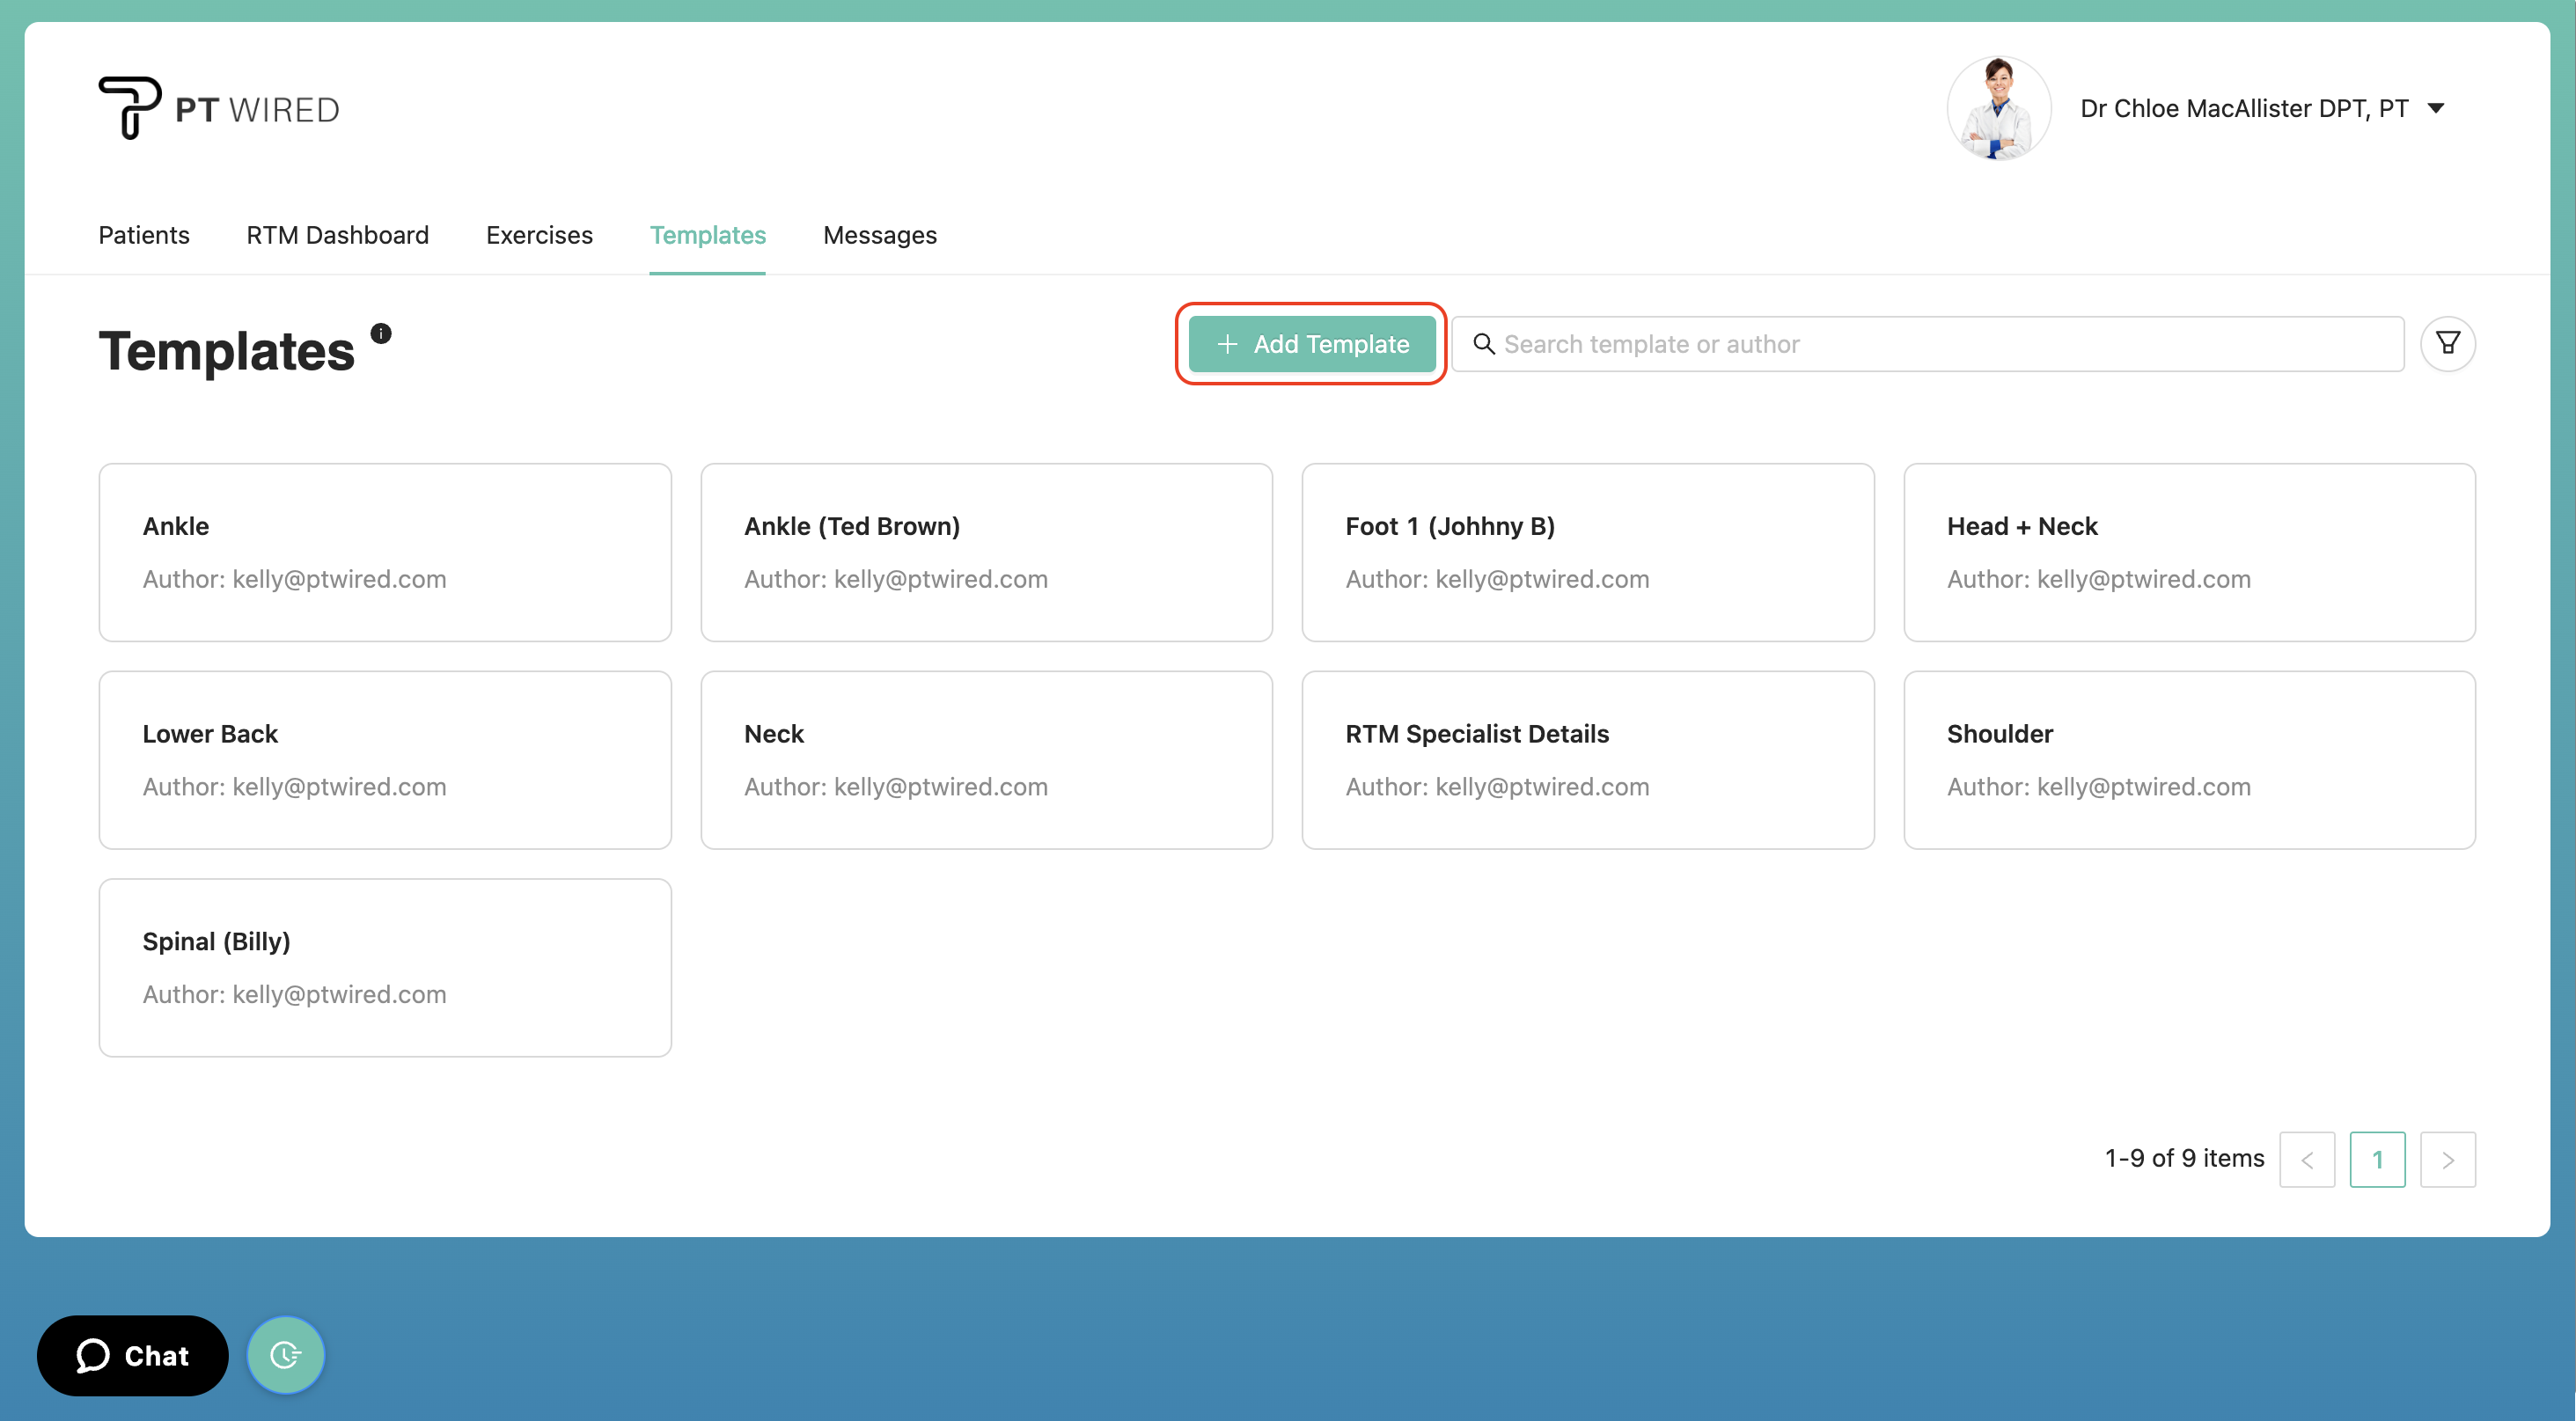Image resolution: width=2576 pixels, height=1421 pixels.
Task: Open the template filter funnel icon
Action: (2447, 344)
